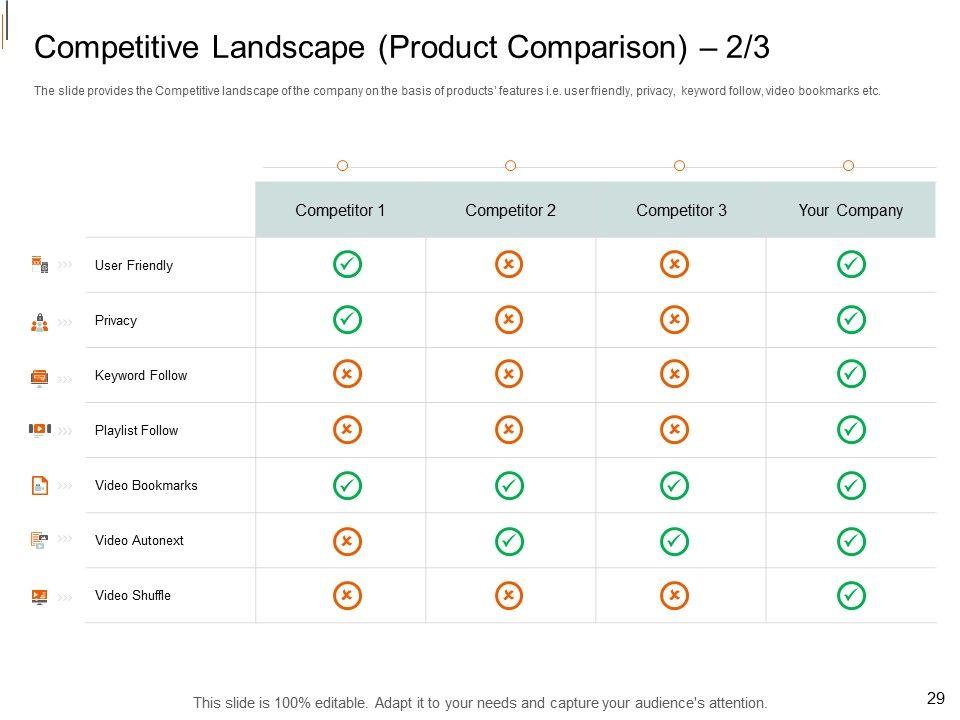
Task: Click Competitor 3 Video Autonext check mark
Action: 675,541
